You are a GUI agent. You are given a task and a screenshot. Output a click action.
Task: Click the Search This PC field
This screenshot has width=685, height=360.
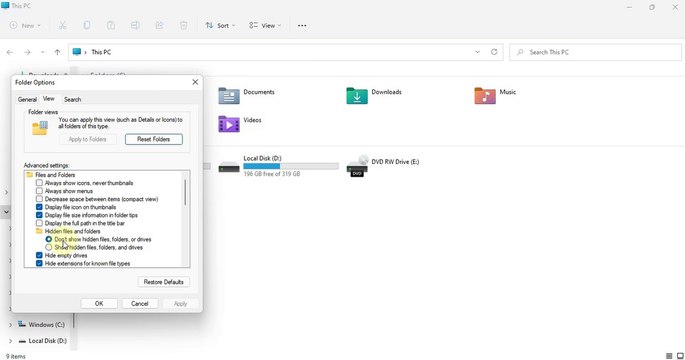pos(595,52)
